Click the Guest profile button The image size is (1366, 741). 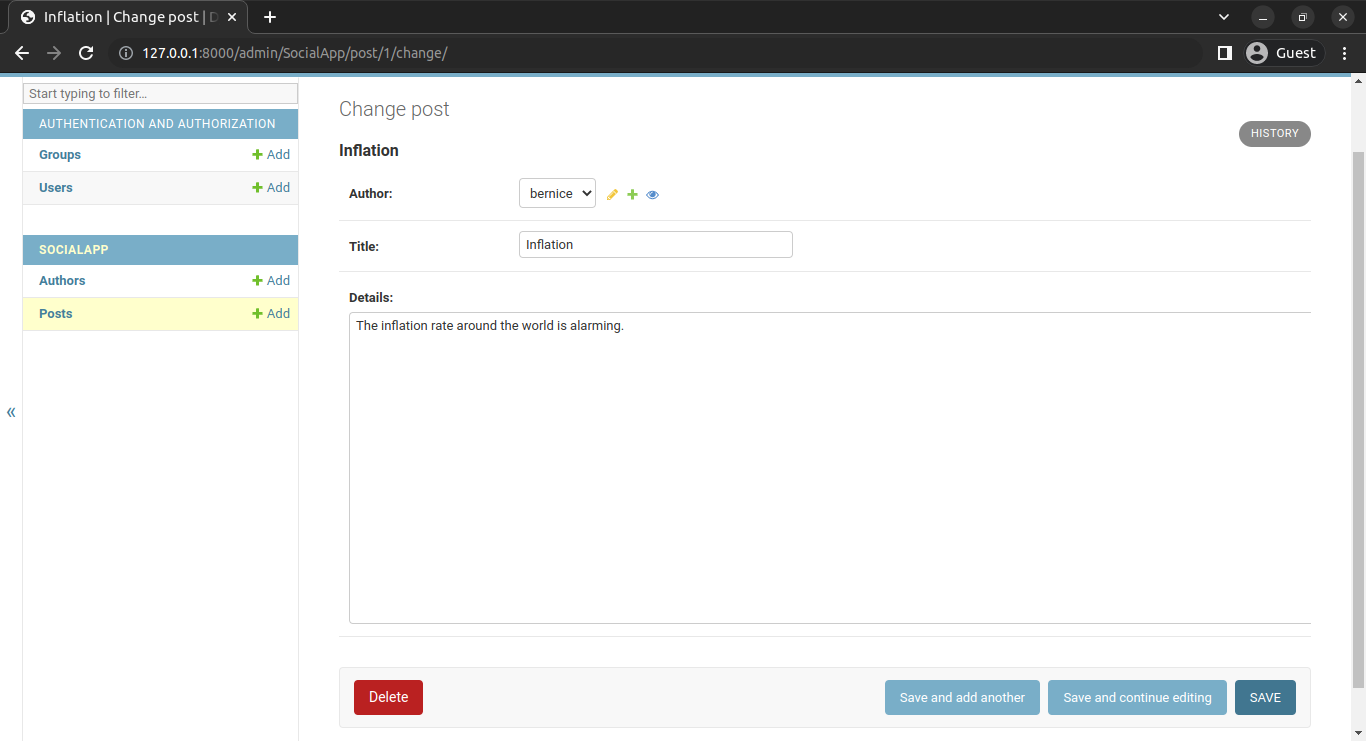1284,53
